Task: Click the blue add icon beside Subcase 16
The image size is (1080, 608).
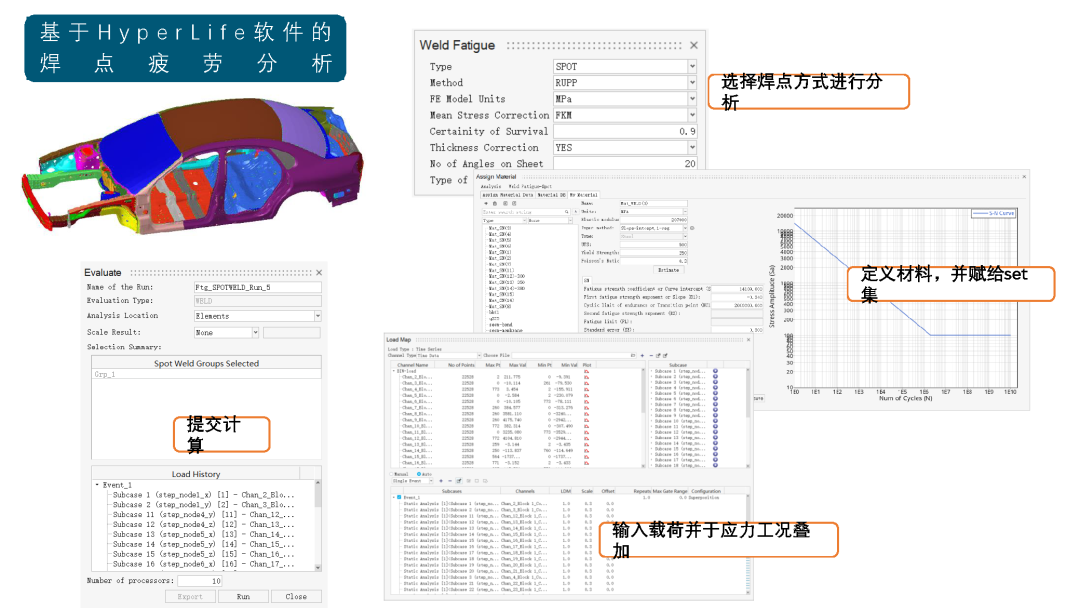Action: pyautogui.click(x=715, y=454)
